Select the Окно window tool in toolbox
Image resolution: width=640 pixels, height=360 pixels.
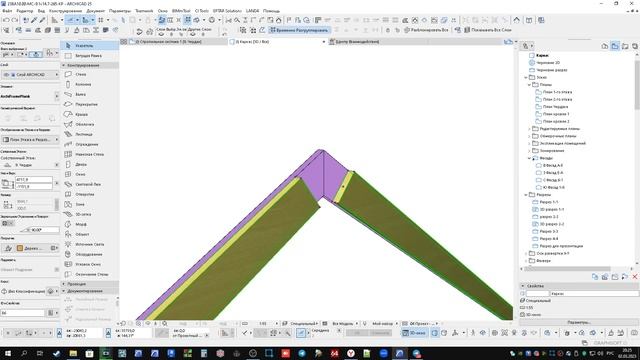[90, 174]
